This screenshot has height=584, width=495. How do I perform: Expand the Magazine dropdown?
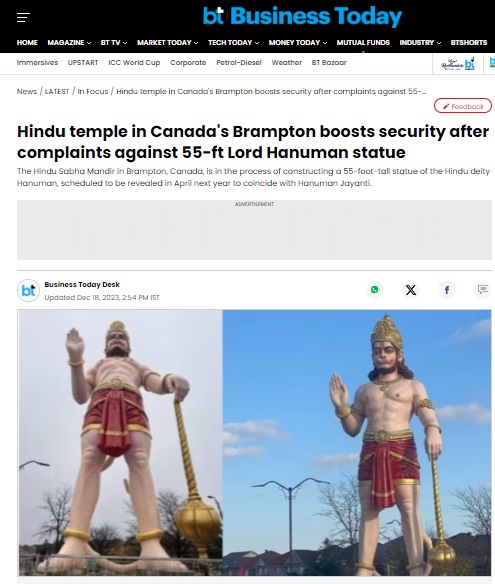69,42
